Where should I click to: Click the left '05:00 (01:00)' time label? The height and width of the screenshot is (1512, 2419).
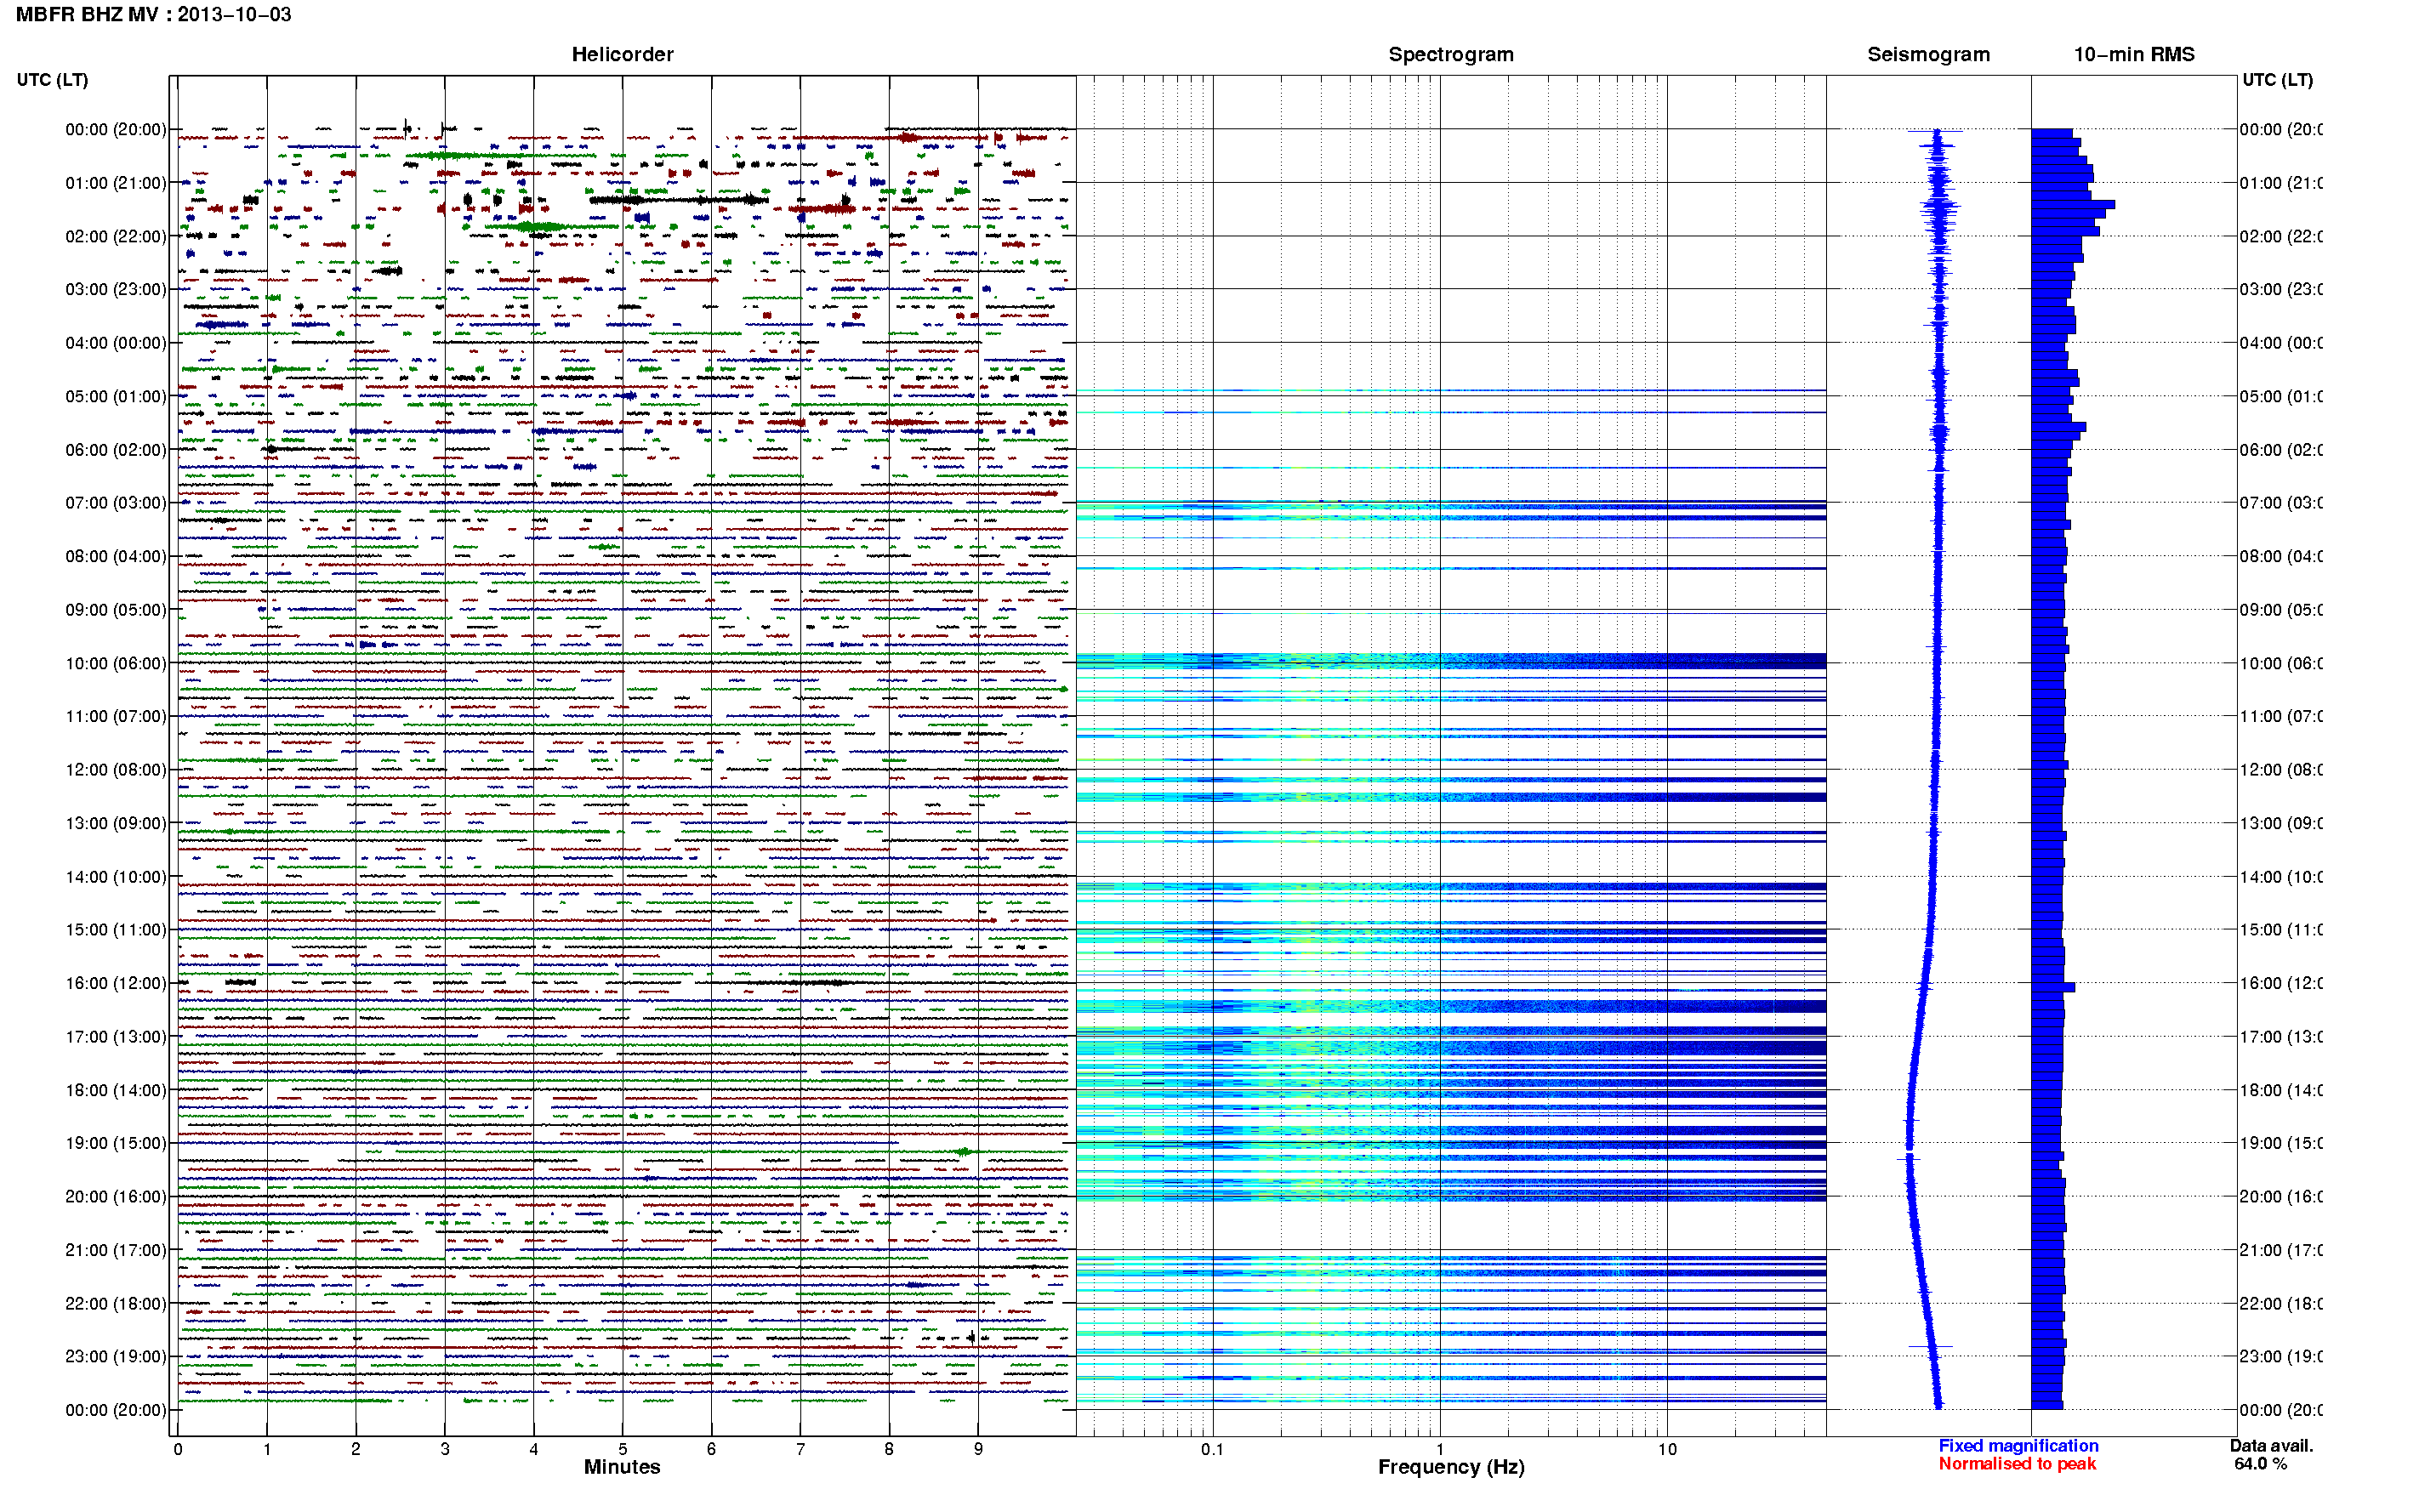[116, 397]
